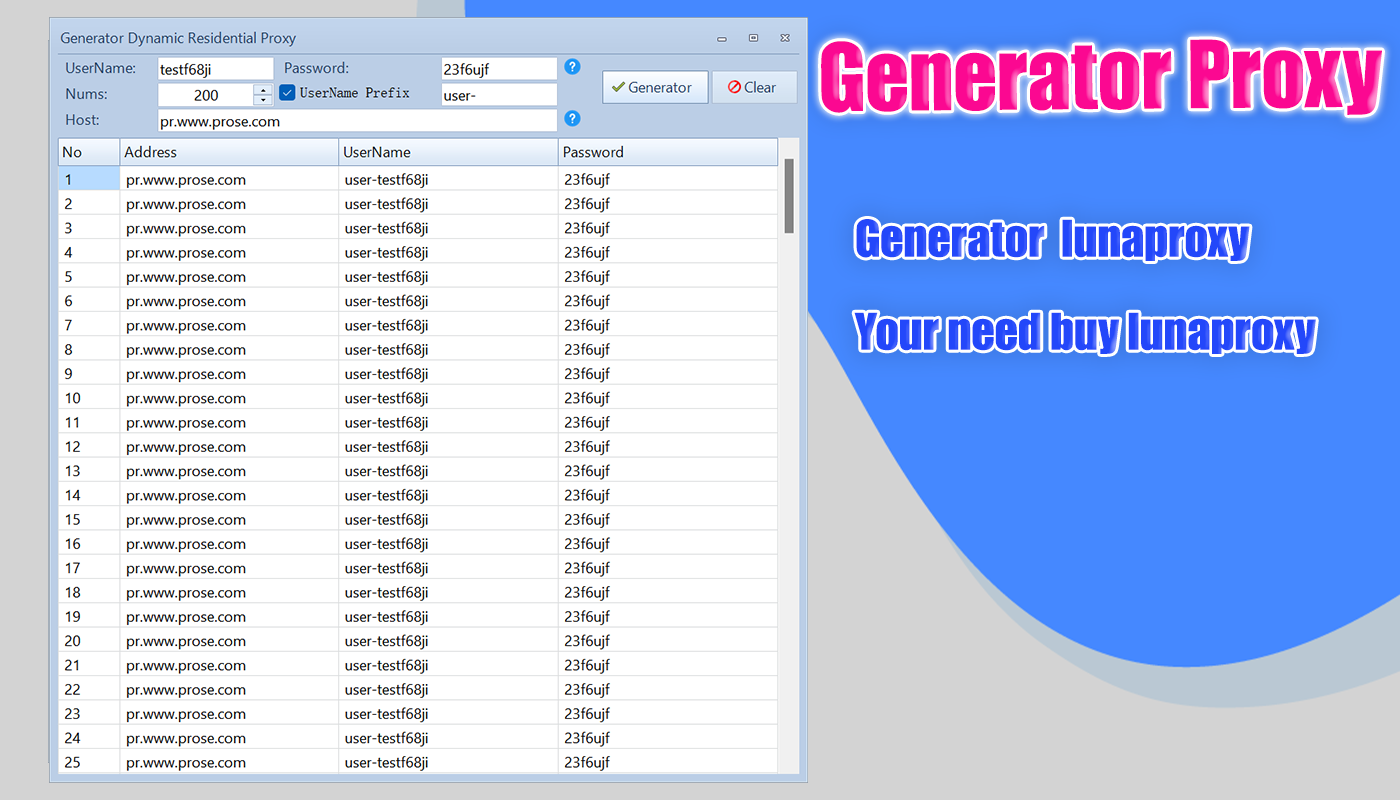The height and width of the screenshot is (800, 1400).
Task: Click the Clear button
Action: pos(754,87)
